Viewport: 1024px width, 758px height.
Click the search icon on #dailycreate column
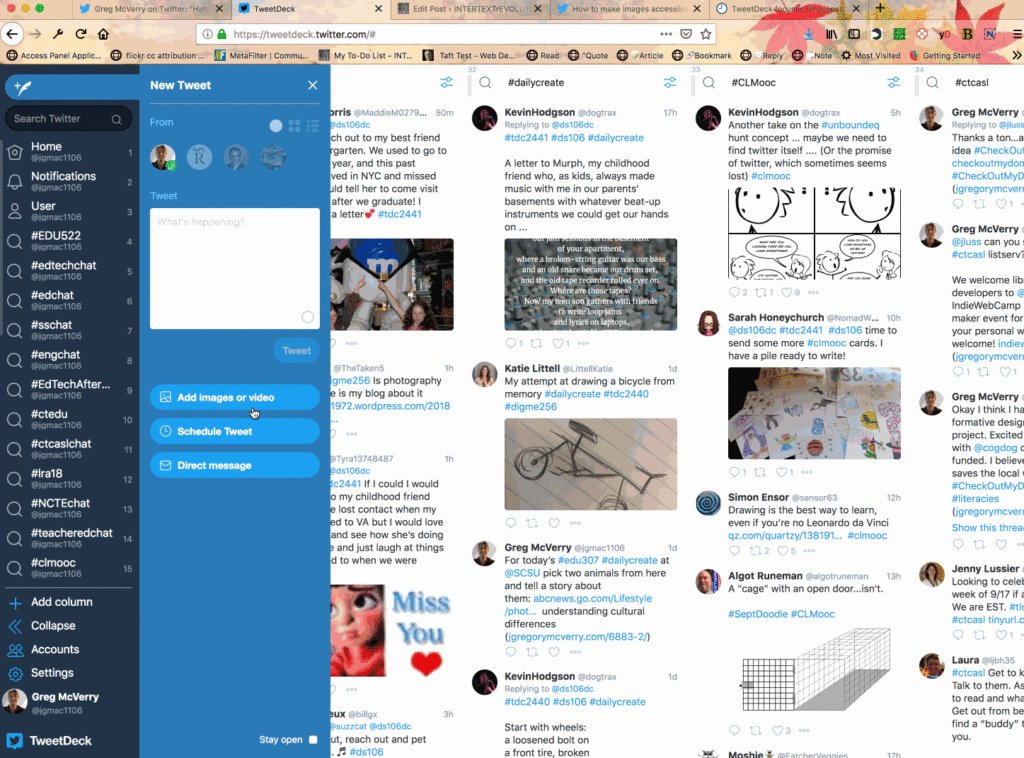point(485,82)
